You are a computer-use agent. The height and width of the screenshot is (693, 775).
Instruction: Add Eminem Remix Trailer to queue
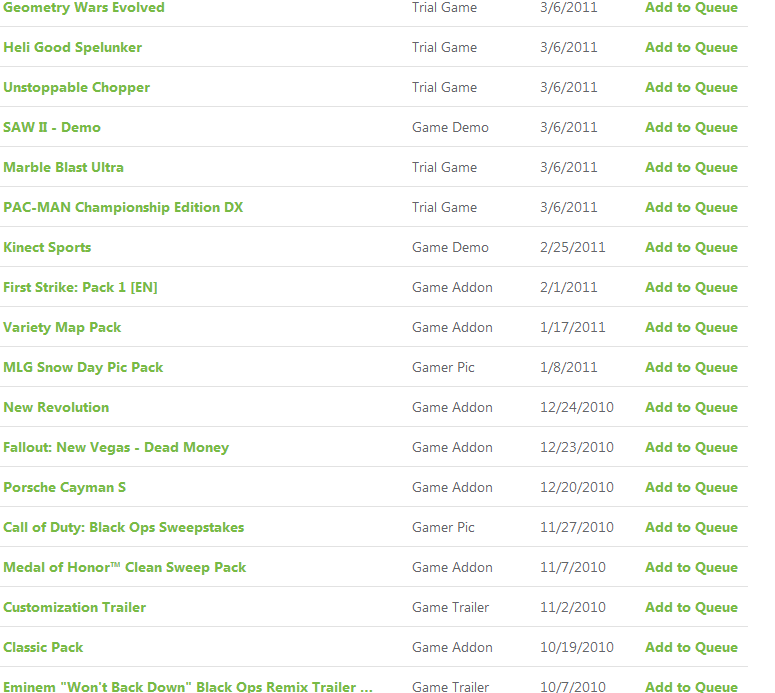(691, 687)
